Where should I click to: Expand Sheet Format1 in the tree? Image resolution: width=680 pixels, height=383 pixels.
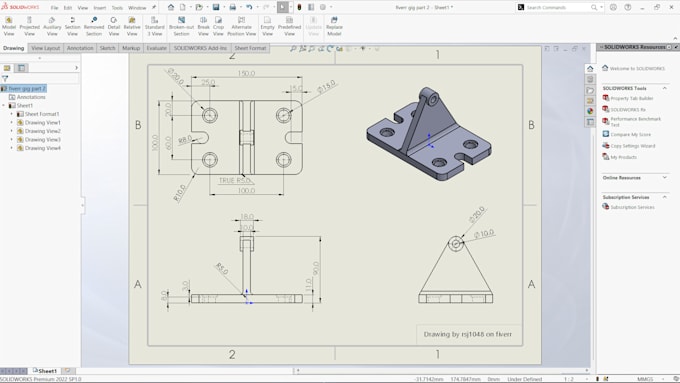[11, 114]
